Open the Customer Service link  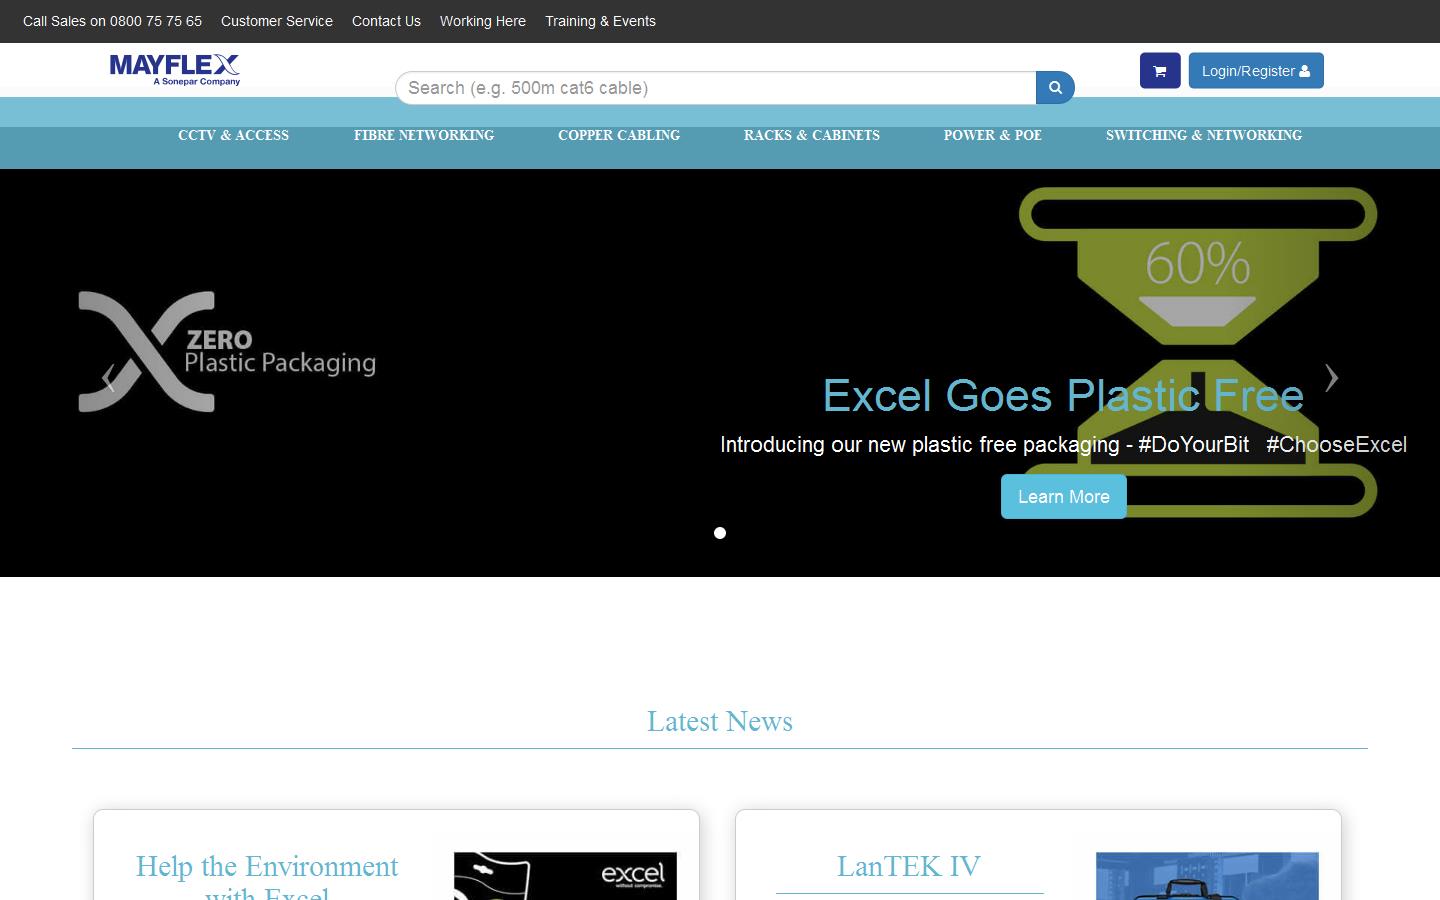pos(277,21)
